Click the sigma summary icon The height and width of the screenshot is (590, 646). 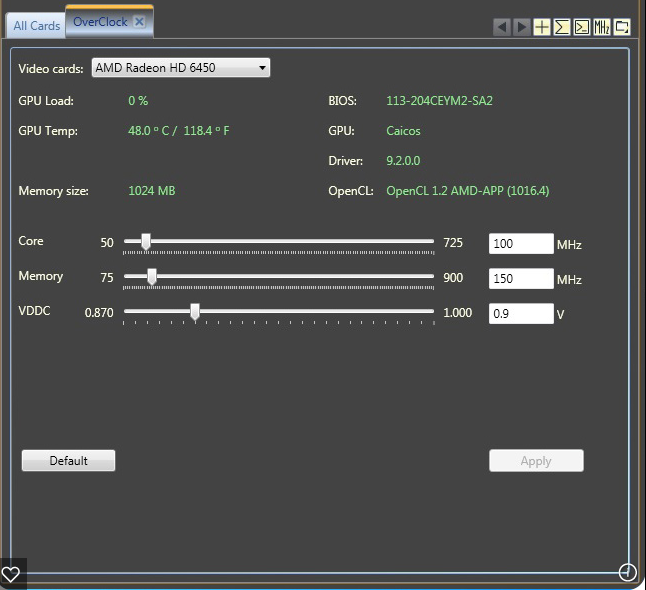point(562,27)
